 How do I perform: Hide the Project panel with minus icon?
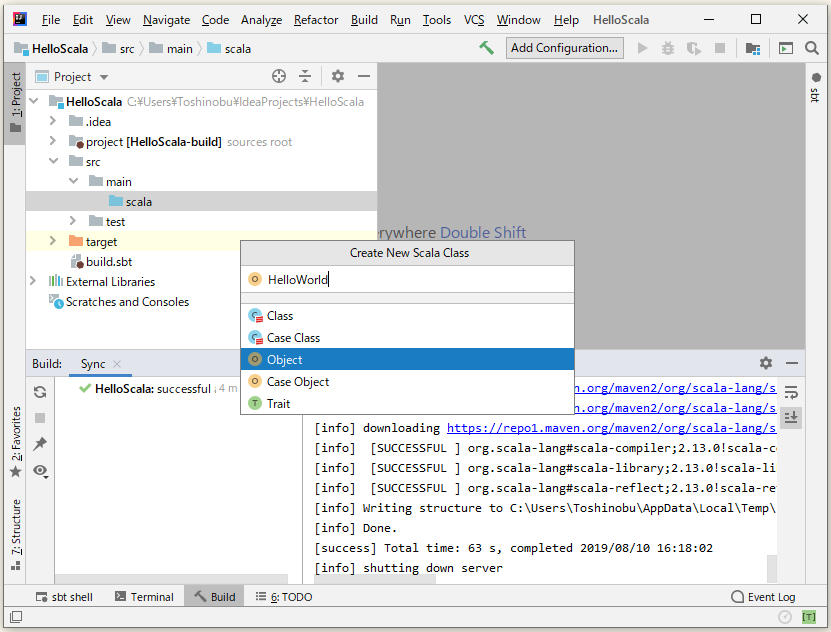364,76
